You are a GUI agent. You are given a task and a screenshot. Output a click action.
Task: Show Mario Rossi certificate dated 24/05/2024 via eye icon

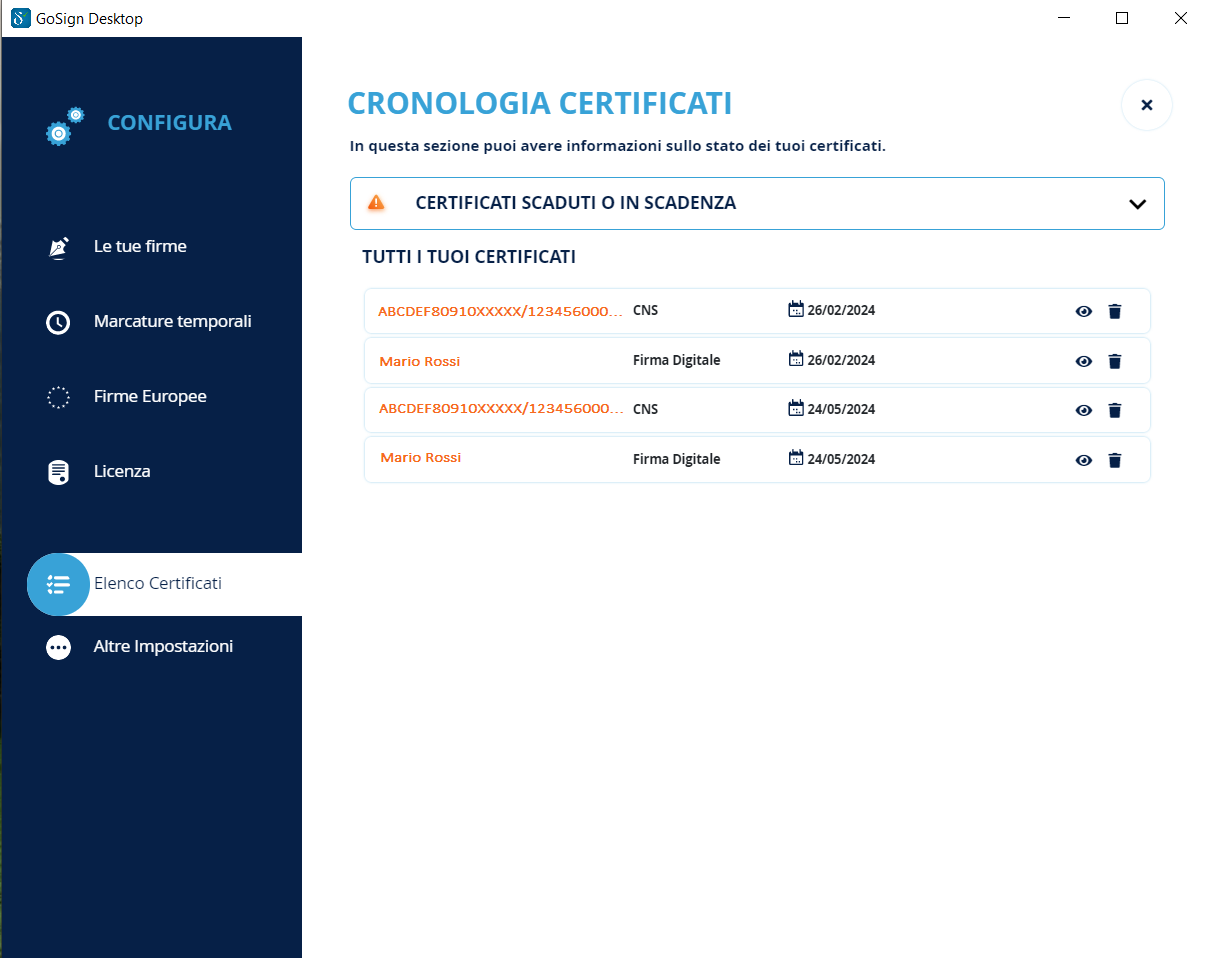coord(1084,460)
